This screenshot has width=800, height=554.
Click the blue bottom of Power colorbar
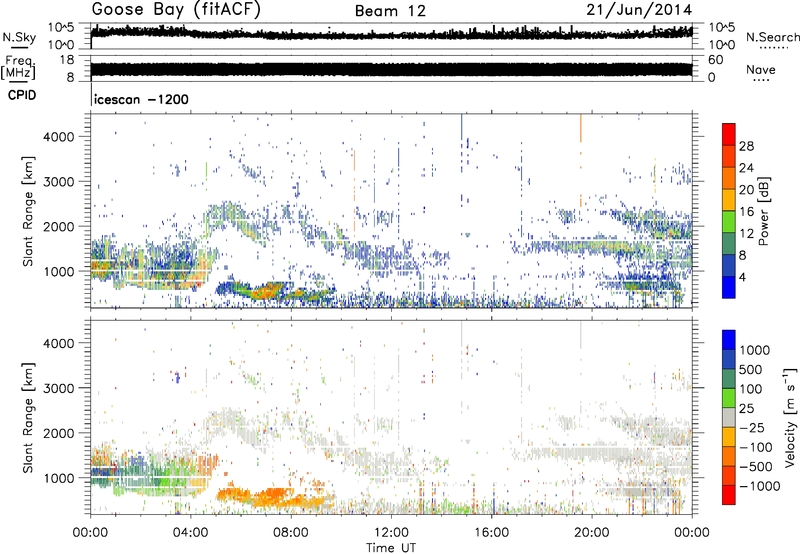729,287
